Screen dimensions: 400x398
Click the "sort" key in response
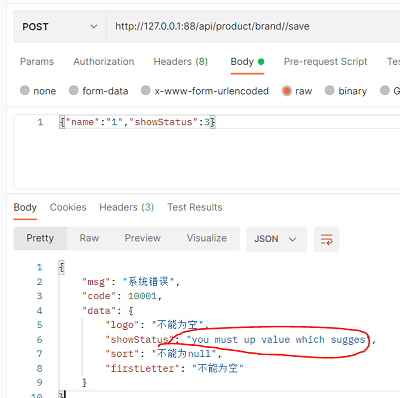point(122,354)
